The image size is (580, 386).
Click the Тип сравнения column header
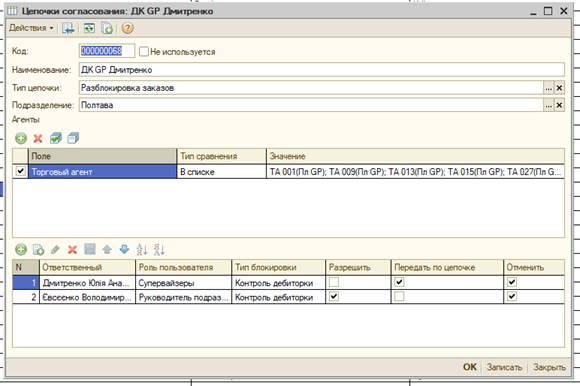(222, 156)
